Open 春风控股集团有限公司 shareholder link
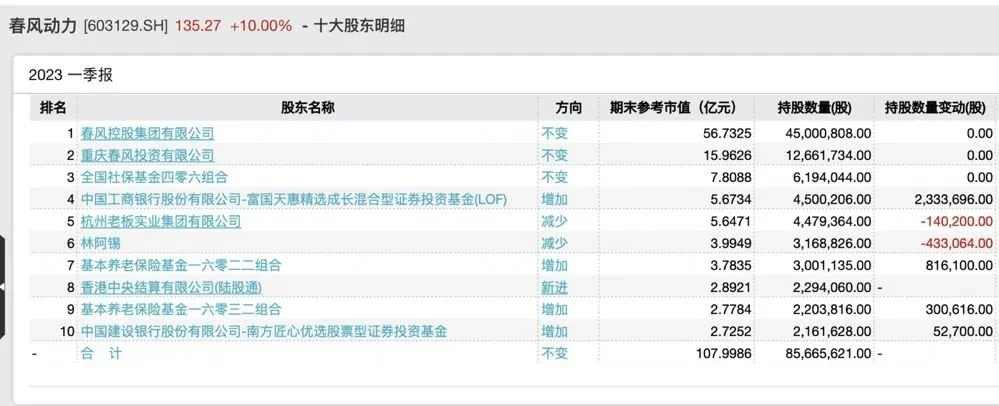 coord(147,133)
